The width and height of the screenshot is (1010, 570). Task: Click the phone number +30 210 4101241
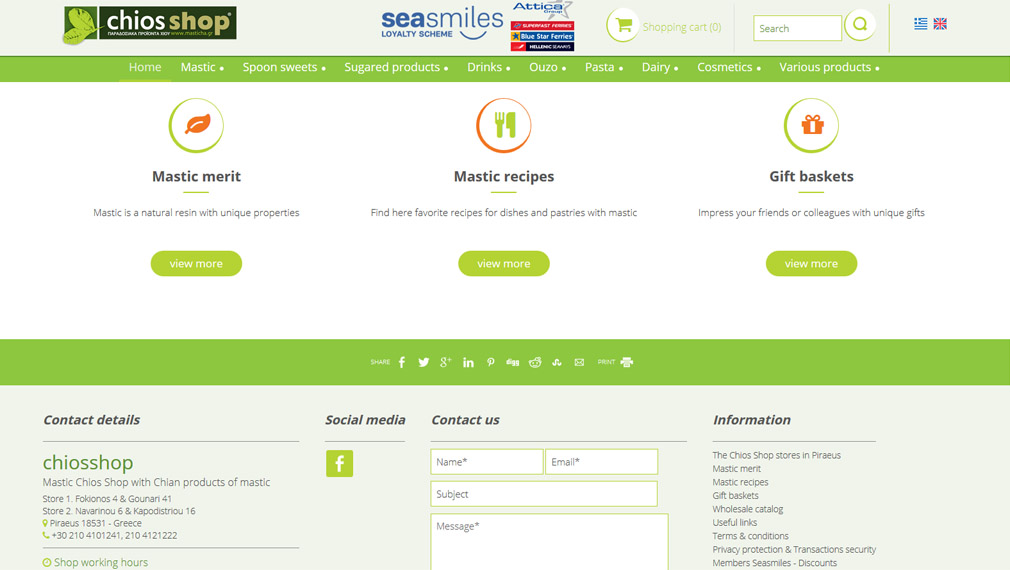pos(86,536)
